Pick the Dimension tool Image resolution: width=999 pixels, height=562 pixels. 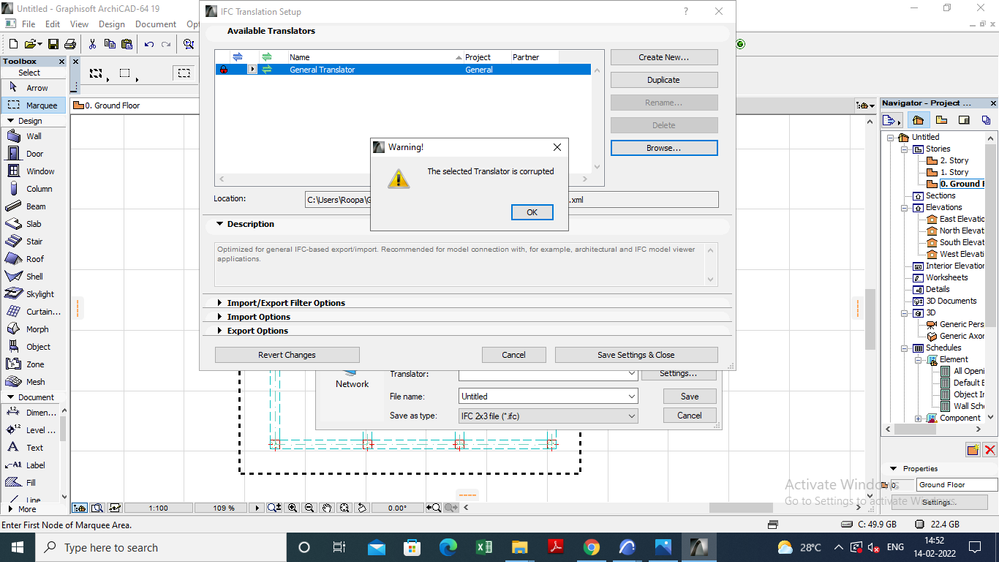click(31, 412)
